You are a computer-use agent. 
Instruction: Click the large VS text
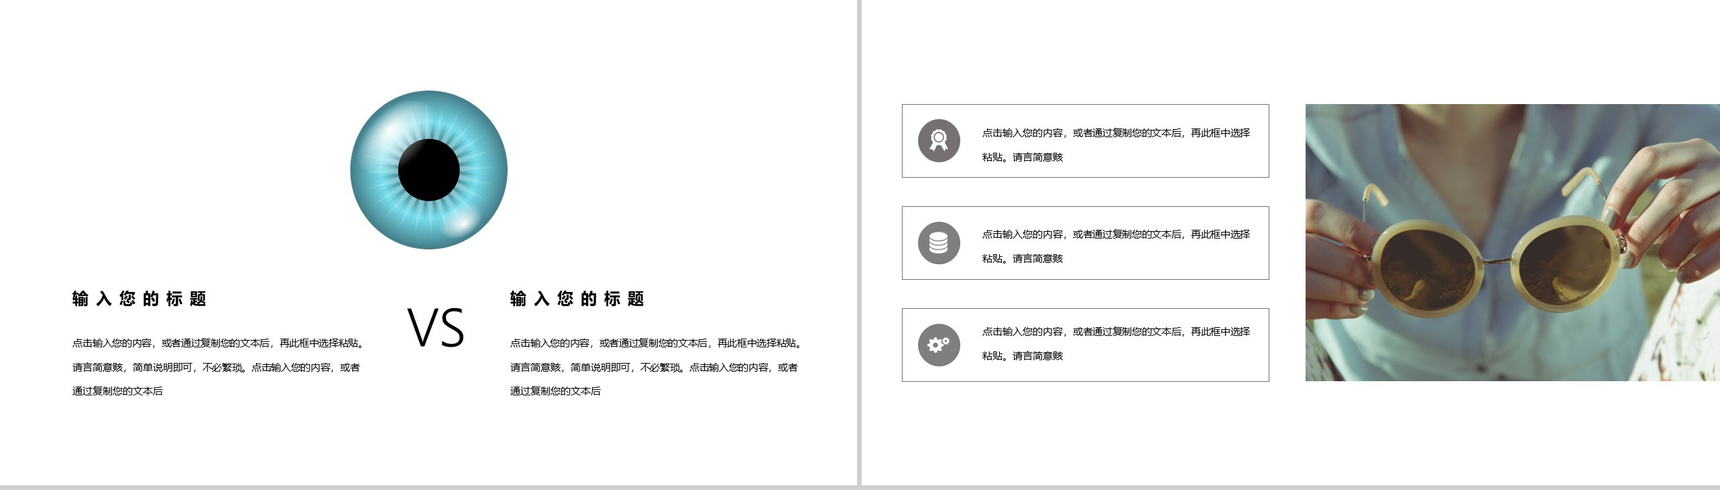point(436,328)
